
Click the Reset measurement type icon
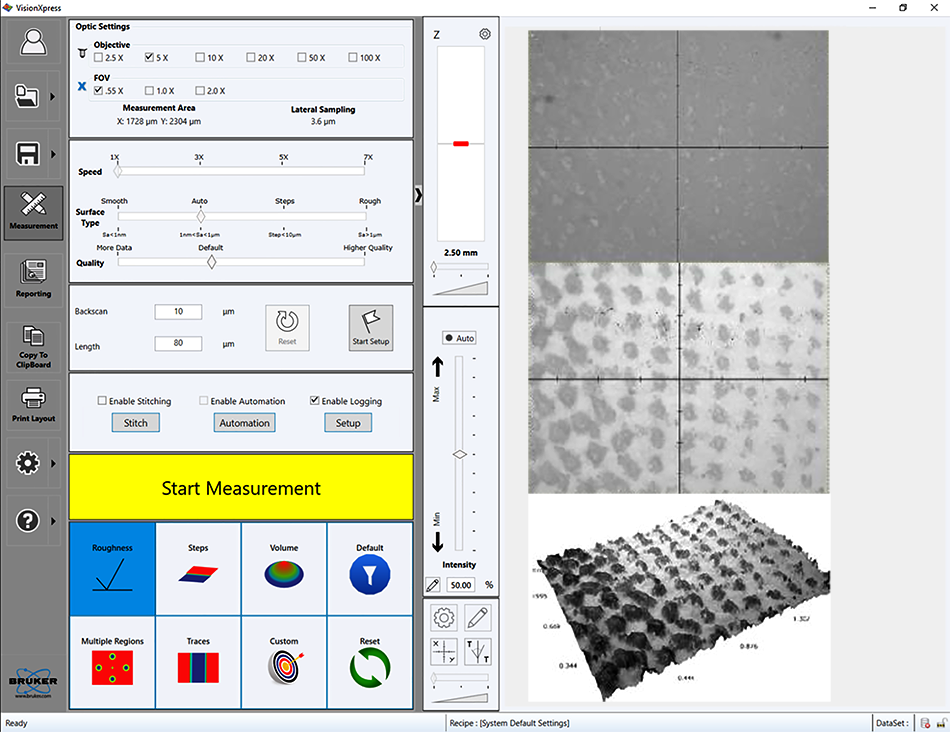point(370,661)
